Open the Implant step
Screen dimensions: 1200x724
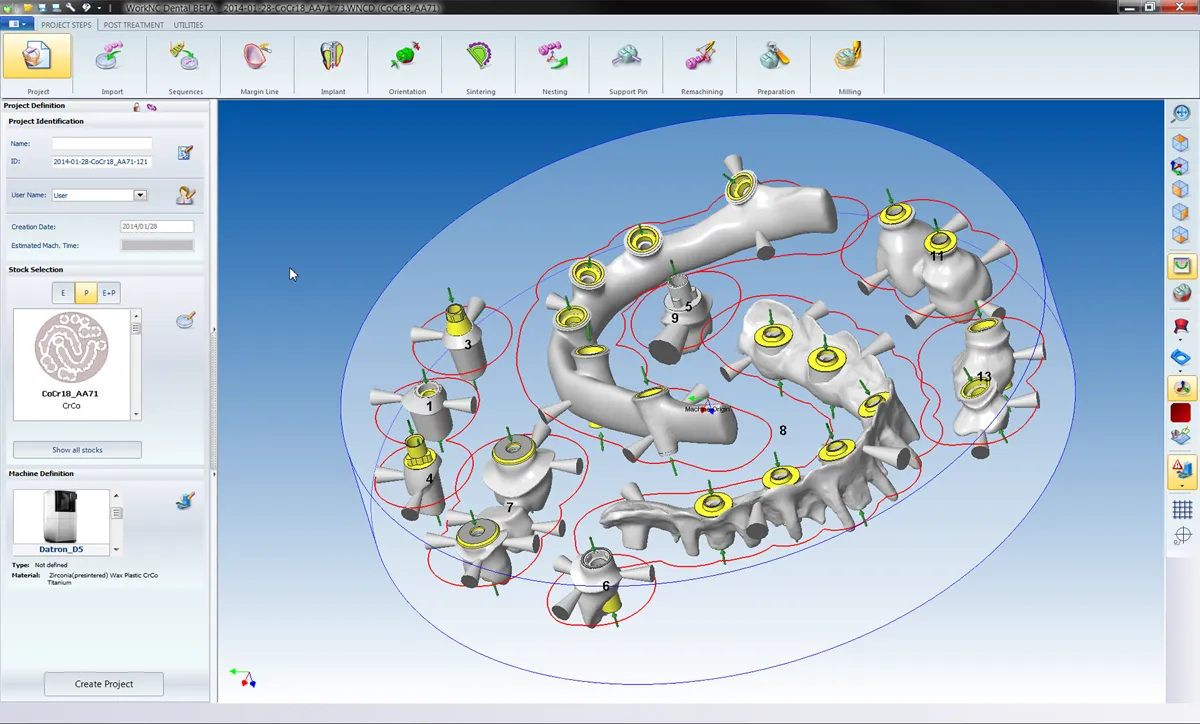tap(332, 58)
